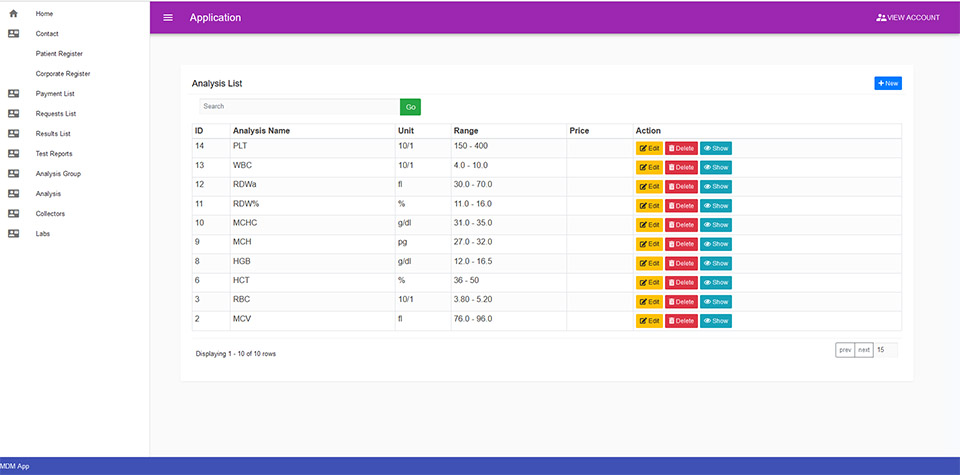Screen dimensions: 960x475
Task: Edit the WBC analysis row
Action: coord(649,167)
